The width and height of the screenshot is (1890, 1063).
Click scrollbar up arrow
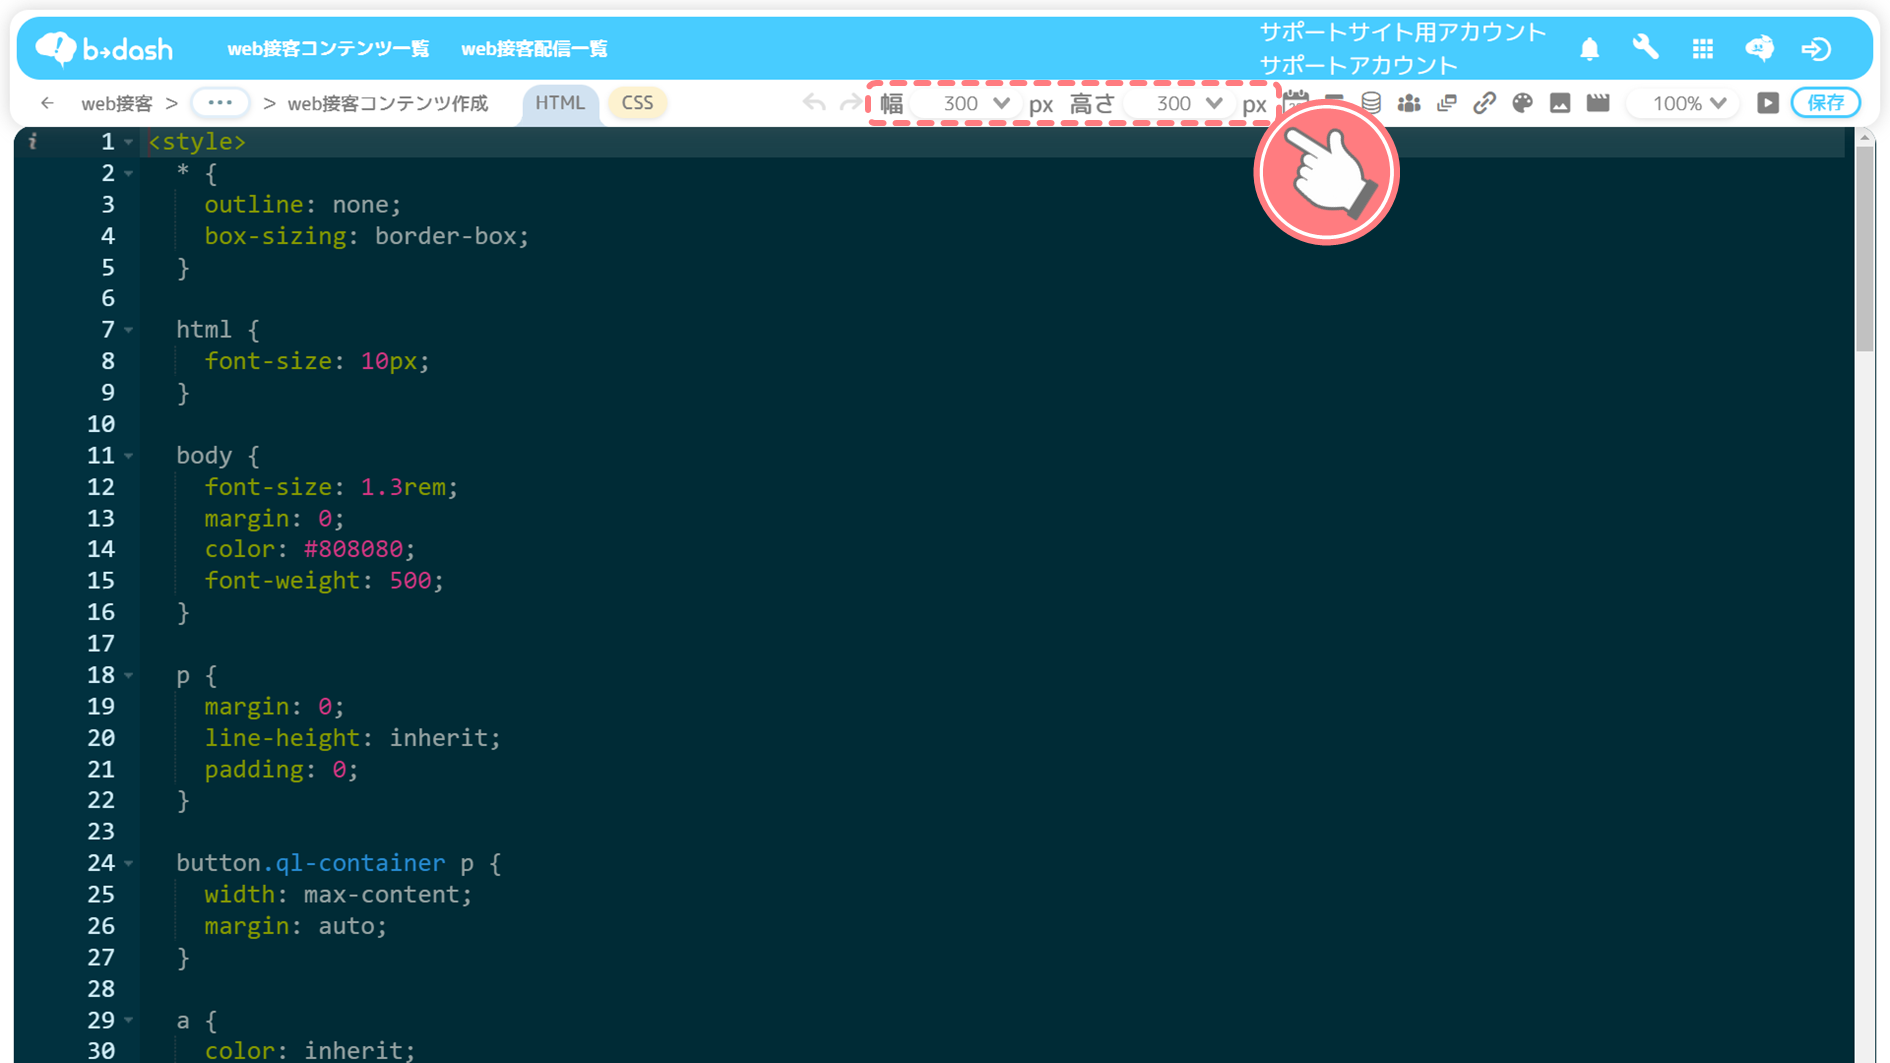pyautogui.click(x=1865, y=137)
